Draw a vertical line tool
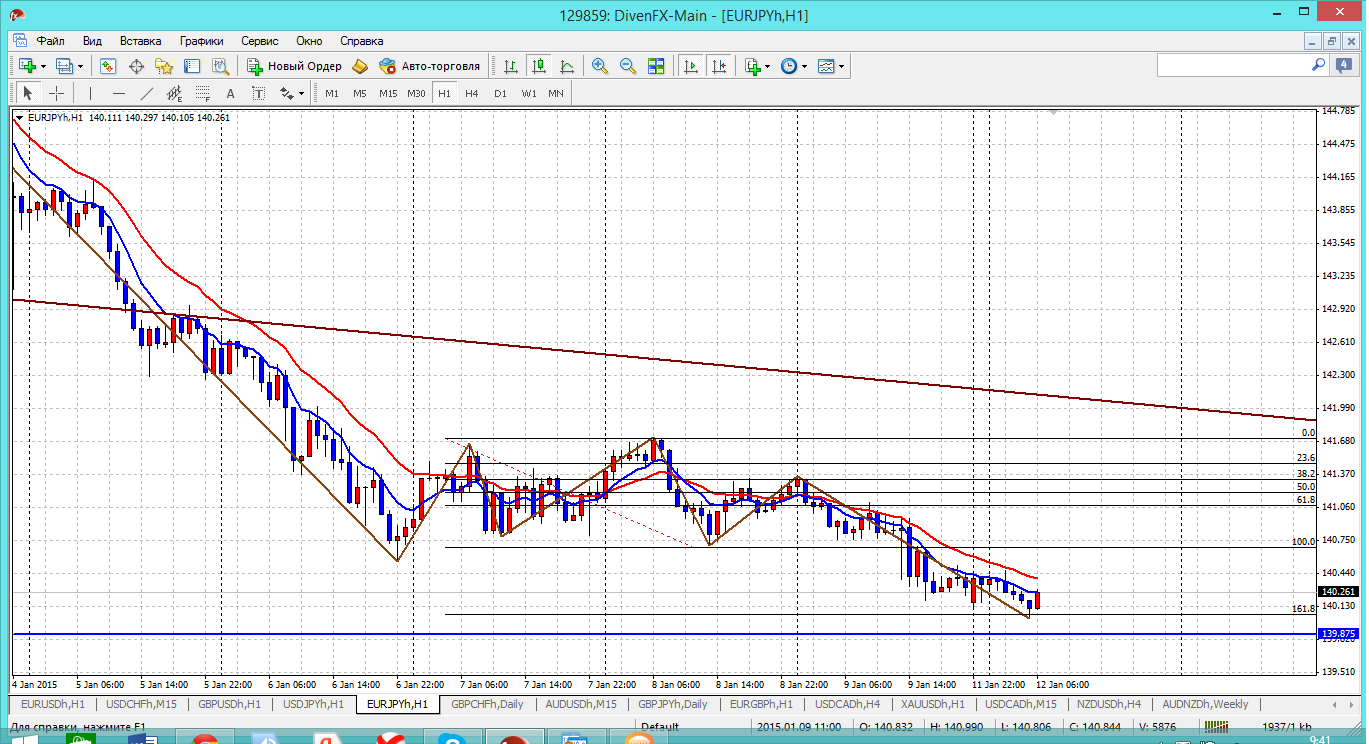This screenshot has height=744, width=1369. (90, 93)
